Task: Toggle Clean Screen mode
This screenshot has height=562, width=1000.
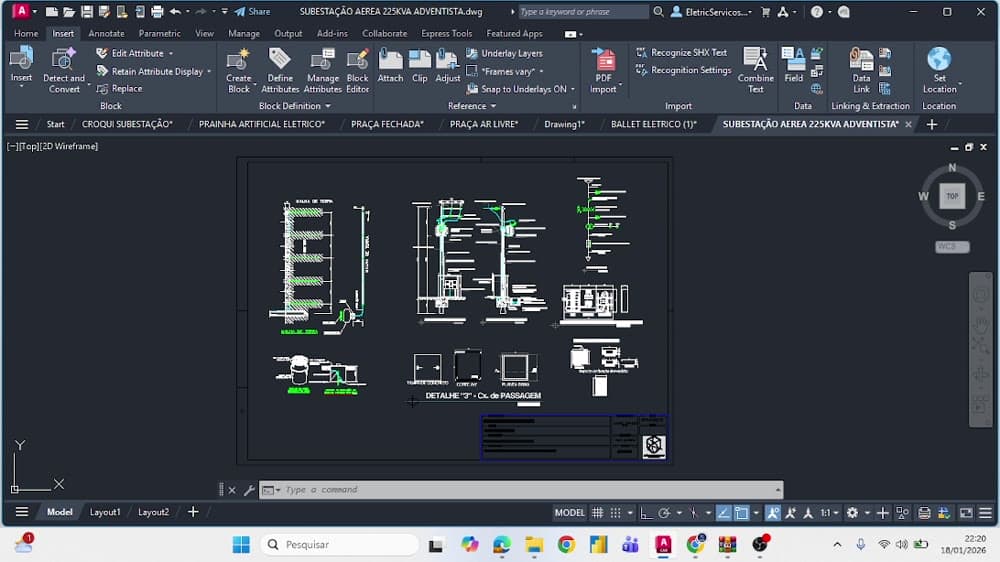Action: pyautogui.click(x=966, y=512)
